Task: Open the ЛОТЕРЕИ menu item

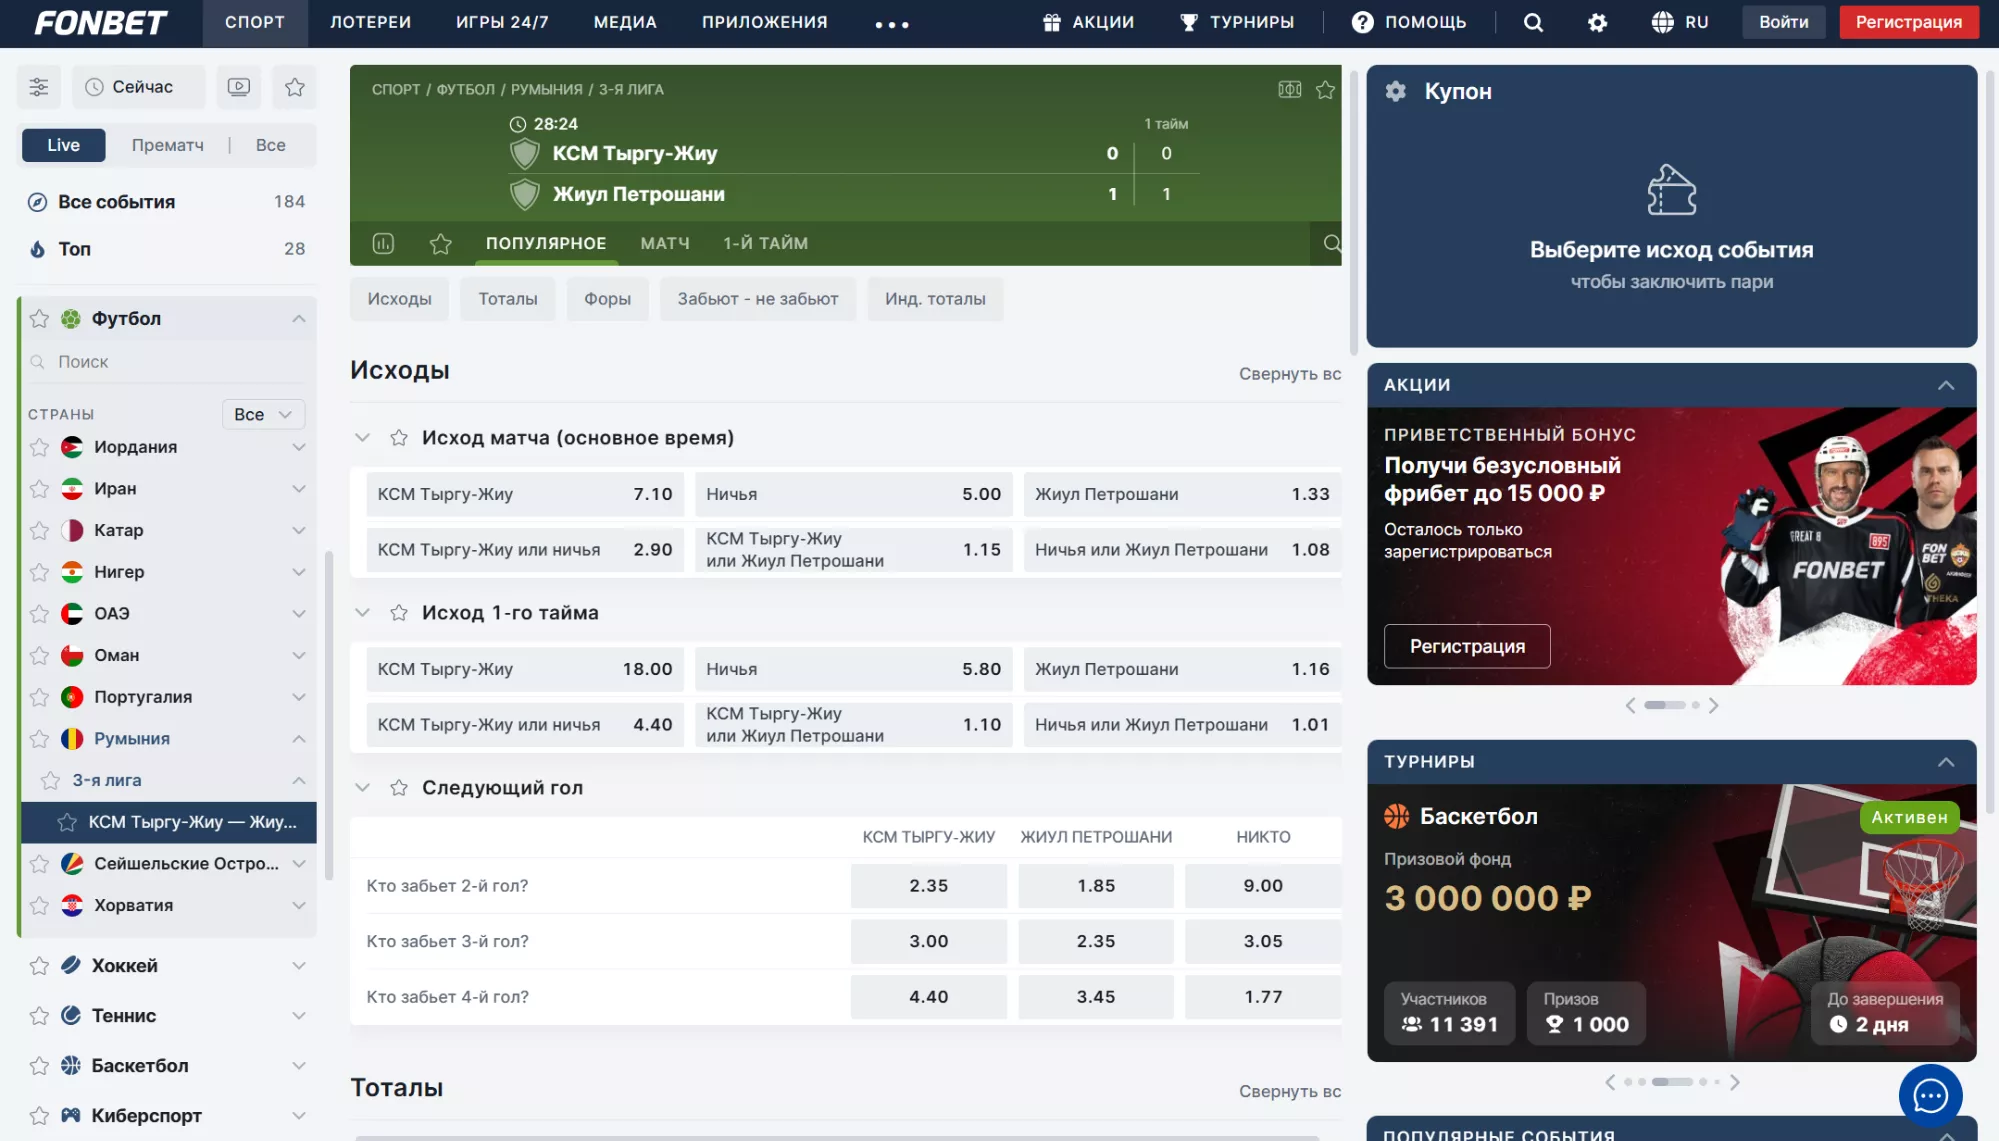Action: pos(370,22)
